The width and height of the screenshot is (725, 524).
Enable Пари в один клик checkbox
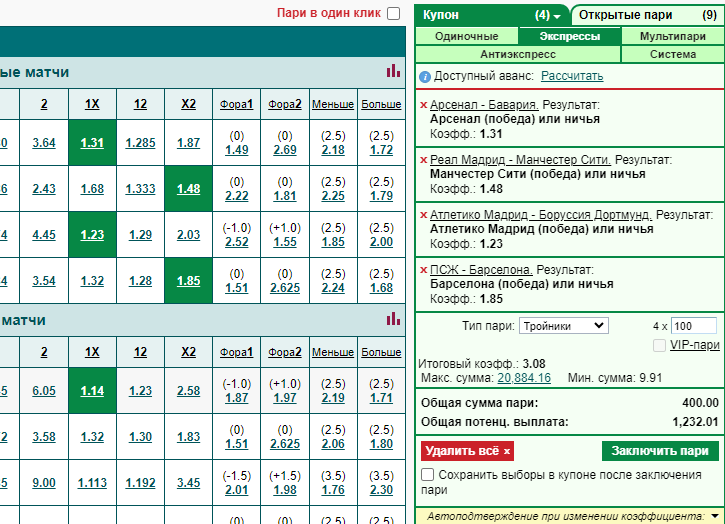click(393, 13)
